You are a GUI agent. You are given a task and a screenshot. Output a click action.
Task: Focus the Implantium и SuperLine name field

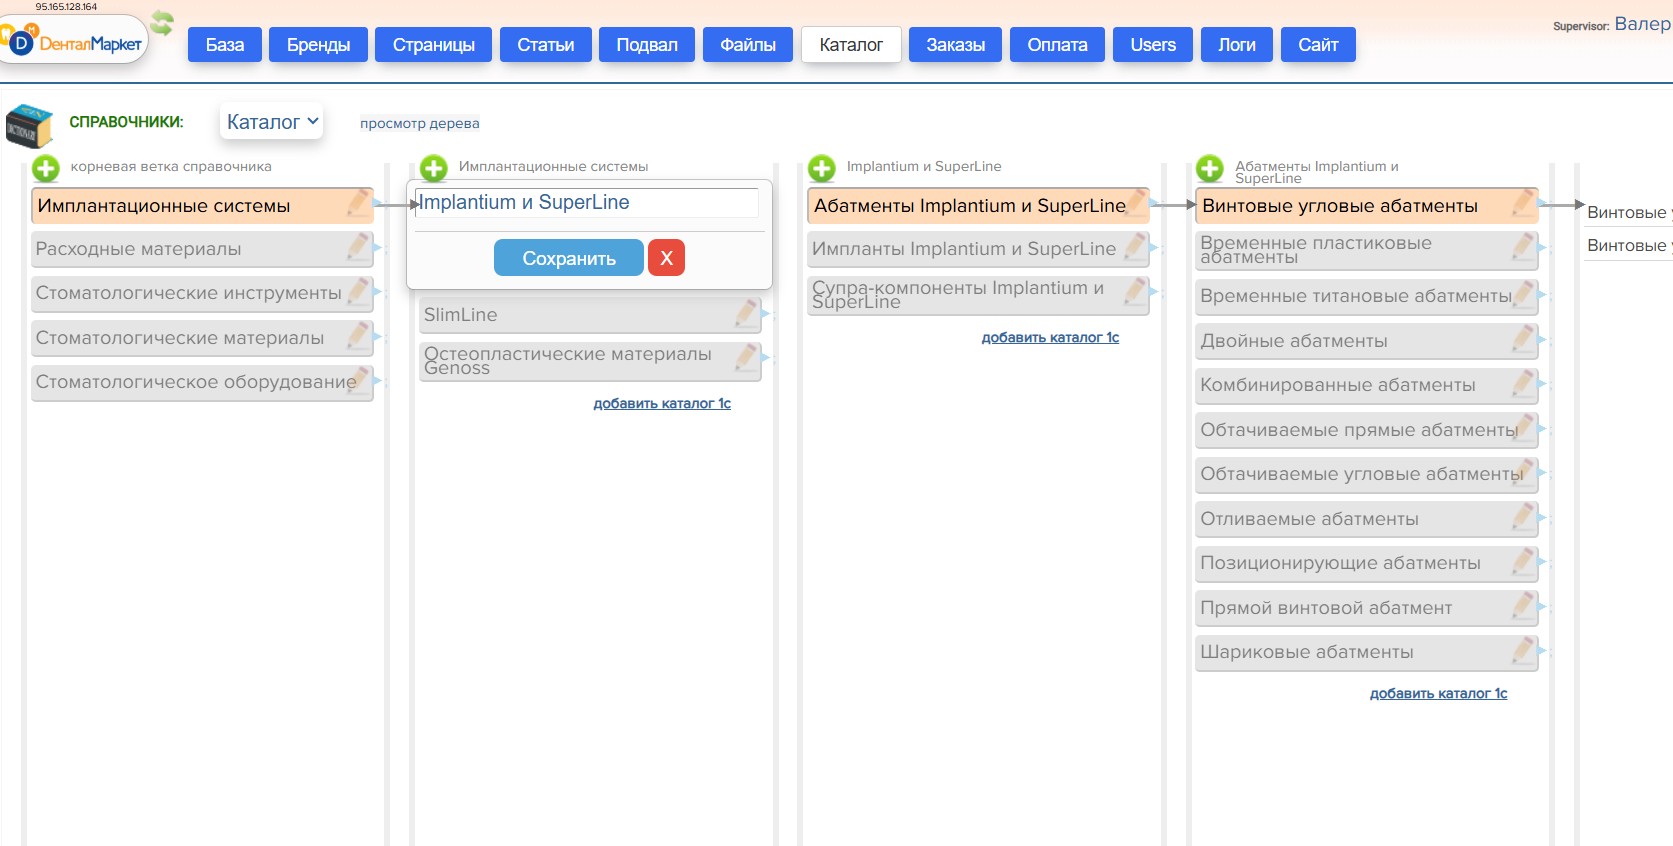tap(587, 202)
